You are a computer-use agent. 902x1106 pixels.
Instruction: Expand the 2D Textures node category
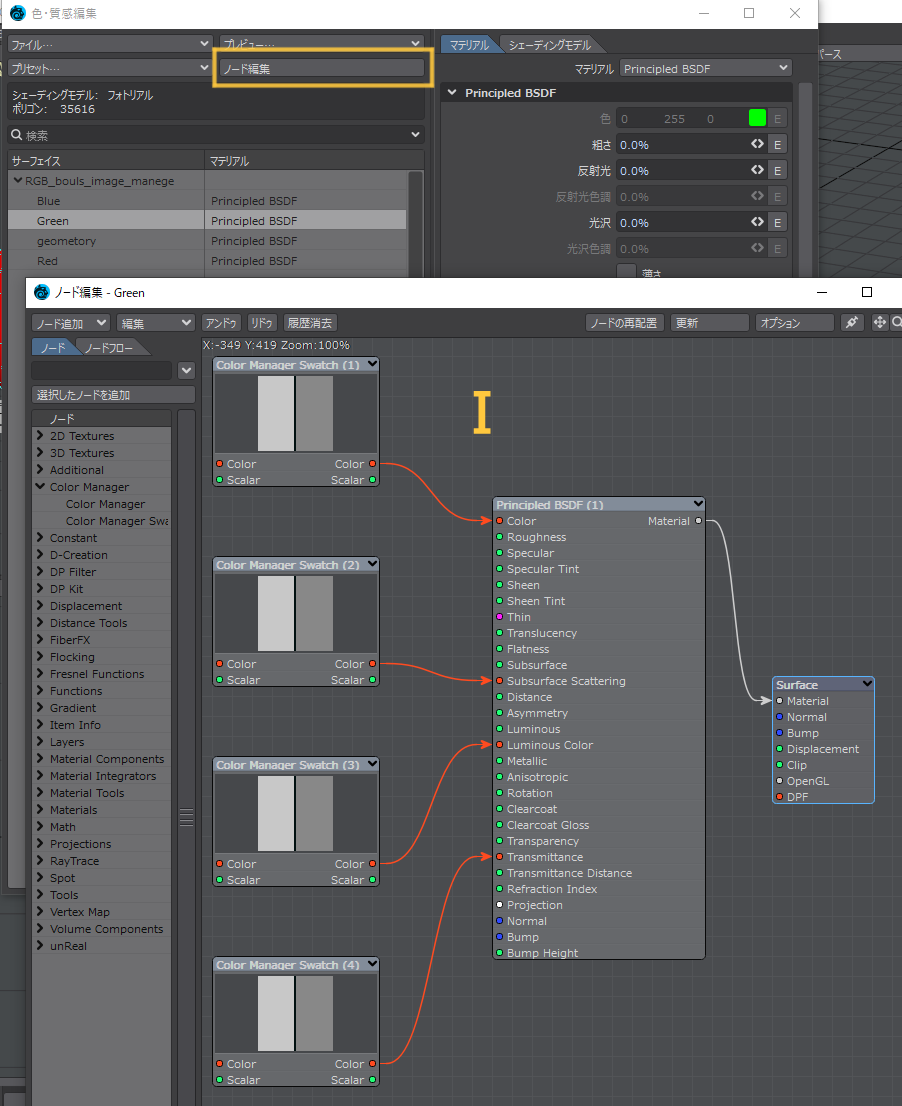40,435
